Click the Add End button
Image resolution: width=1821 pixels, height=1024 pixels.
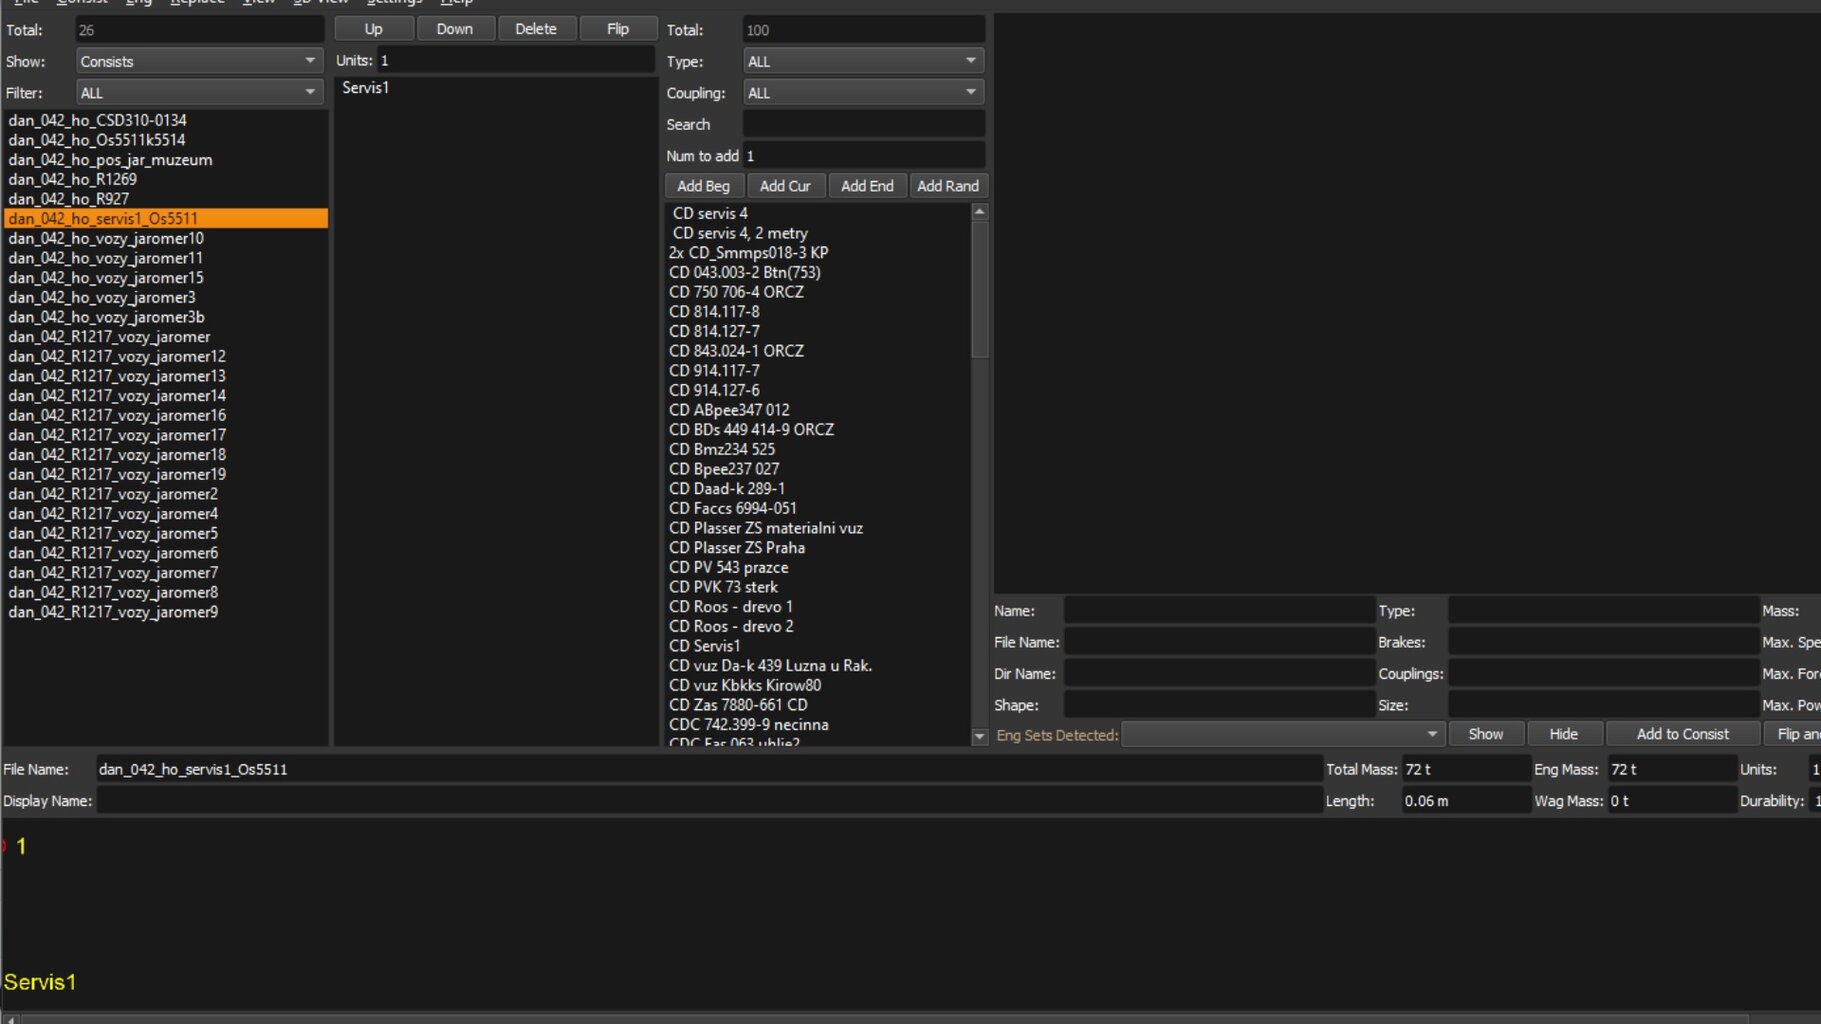coord(867,186)
